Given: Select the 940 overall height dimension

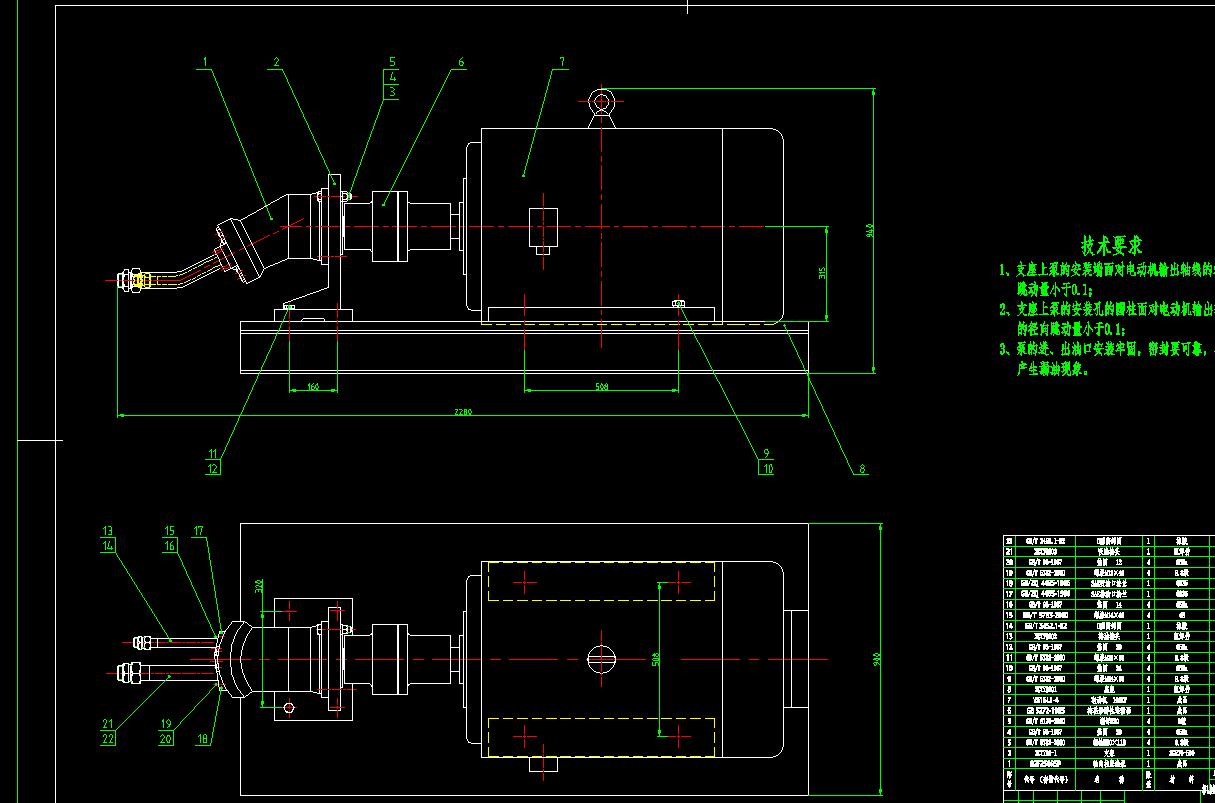Looking at the screenshot, I should click(869, 230).
